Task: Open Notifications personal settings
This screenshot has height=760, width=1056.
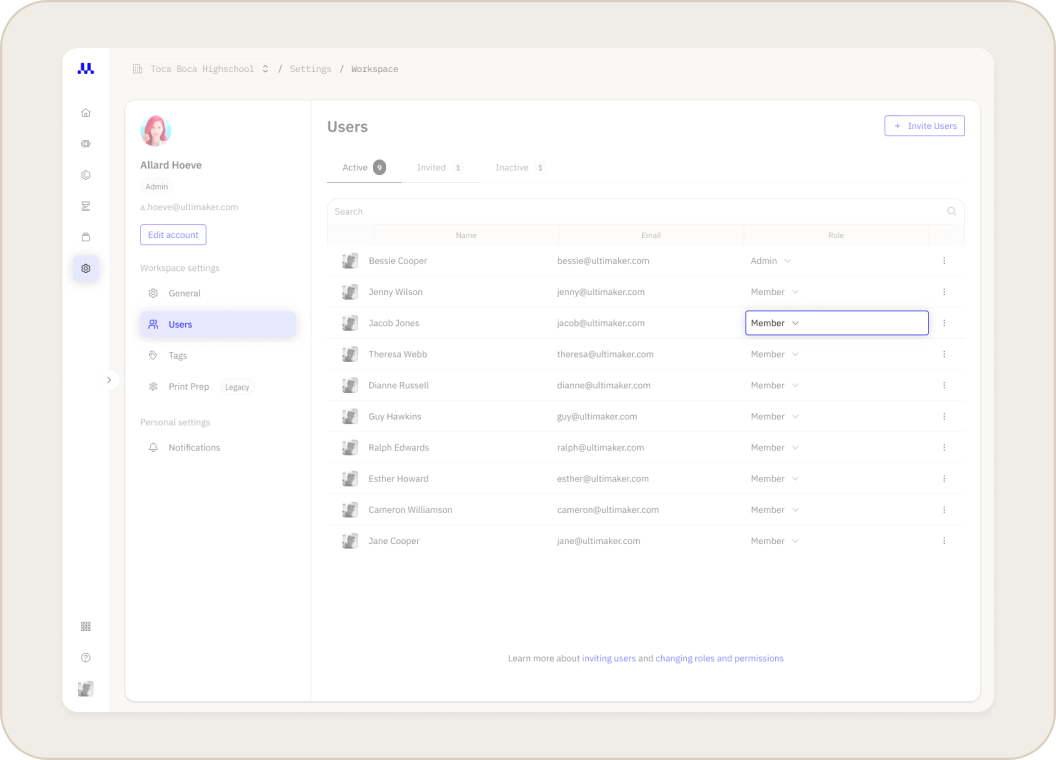Action: point(218,447)
